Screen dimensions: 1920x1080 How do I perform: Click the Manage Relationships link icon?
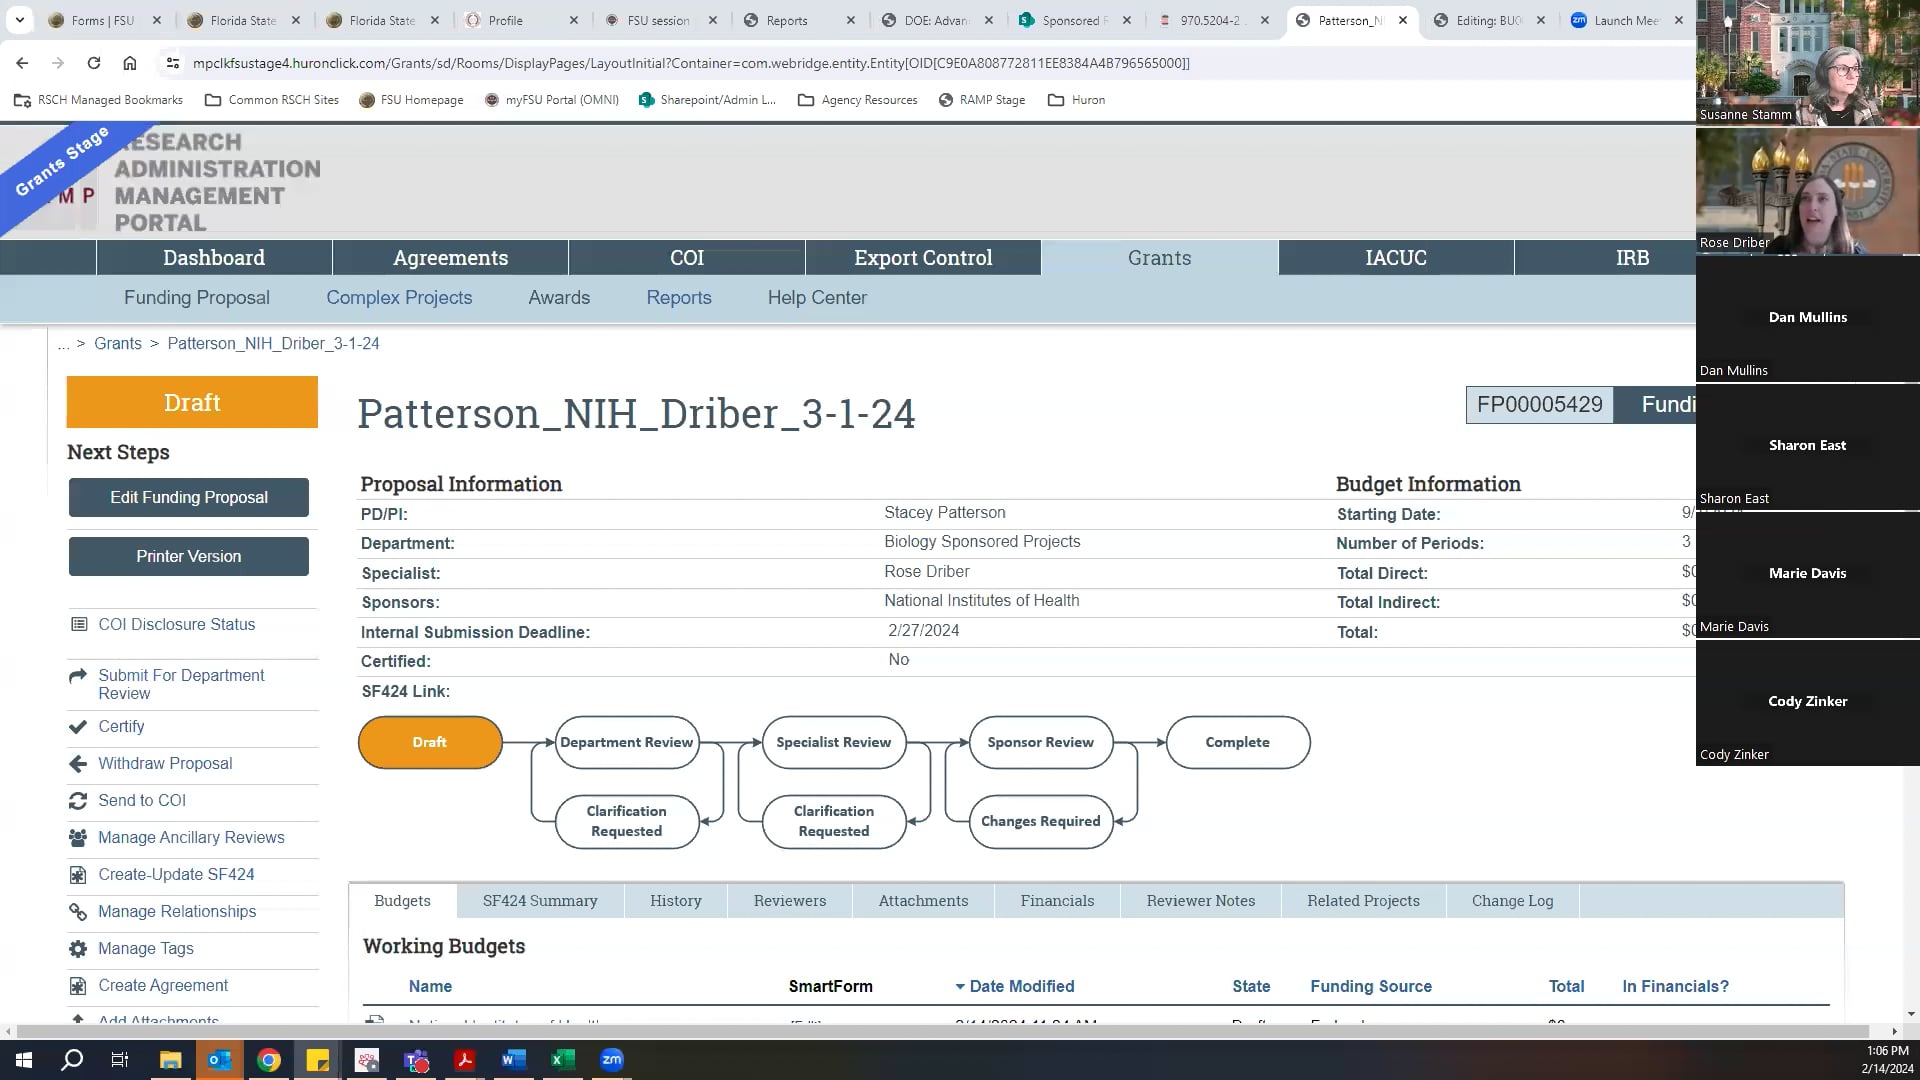(78, 912)
